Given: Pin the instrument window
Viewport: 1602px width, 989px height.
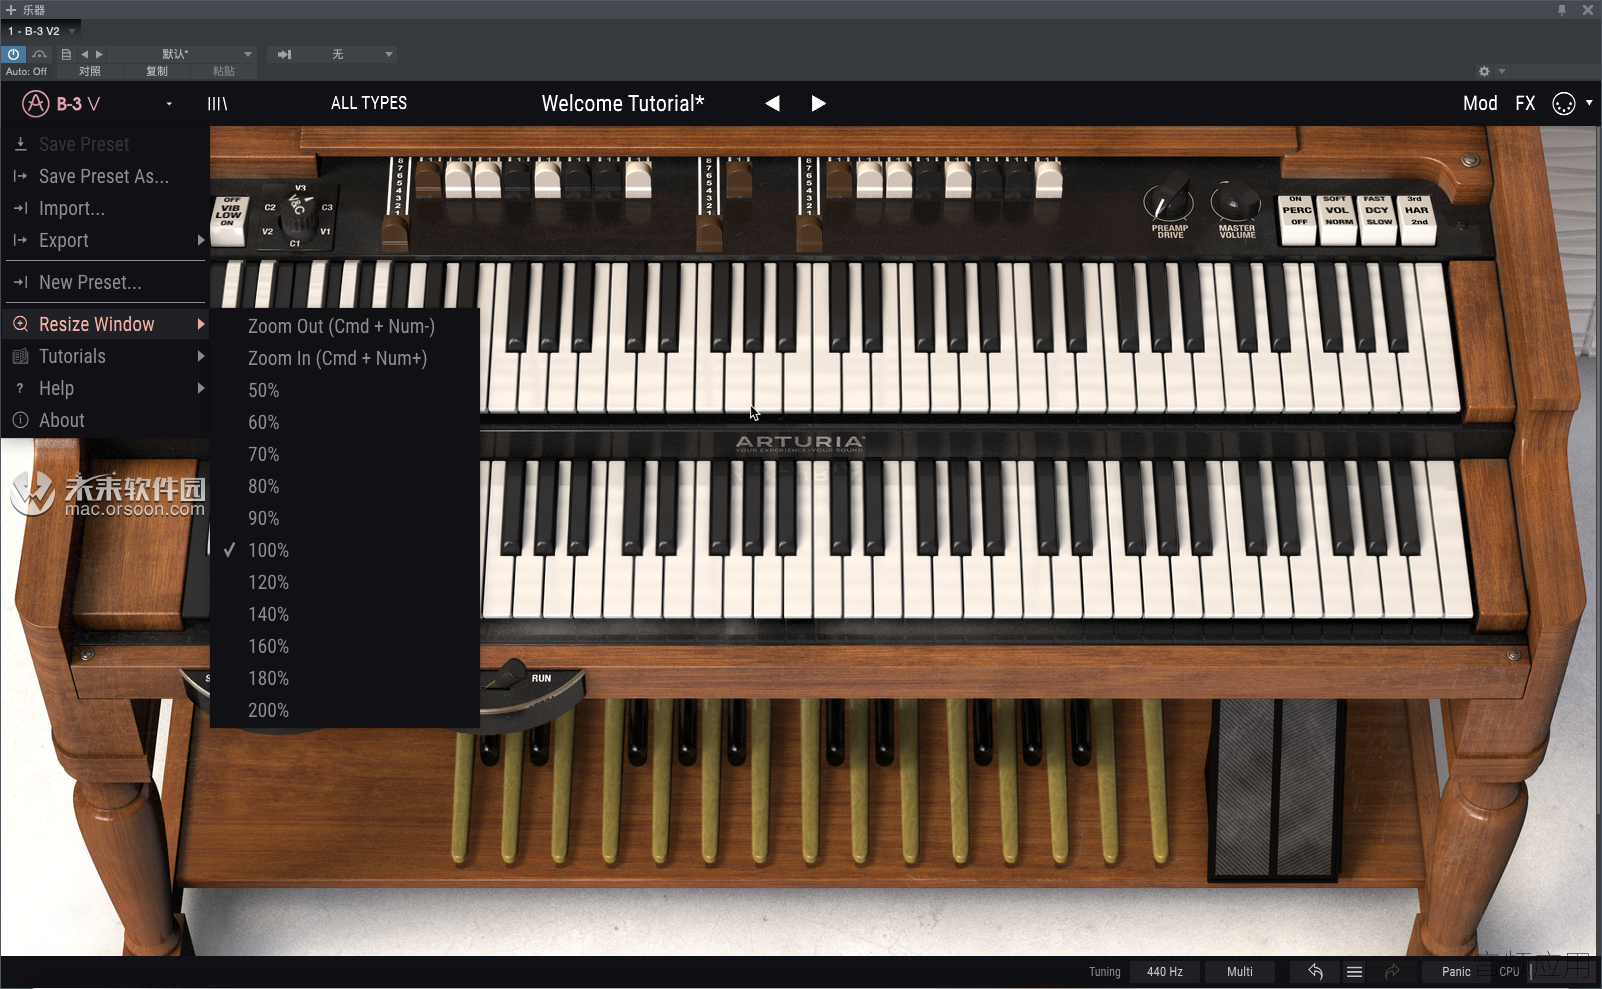Looking at the screenshot, I should [1562, 10].
